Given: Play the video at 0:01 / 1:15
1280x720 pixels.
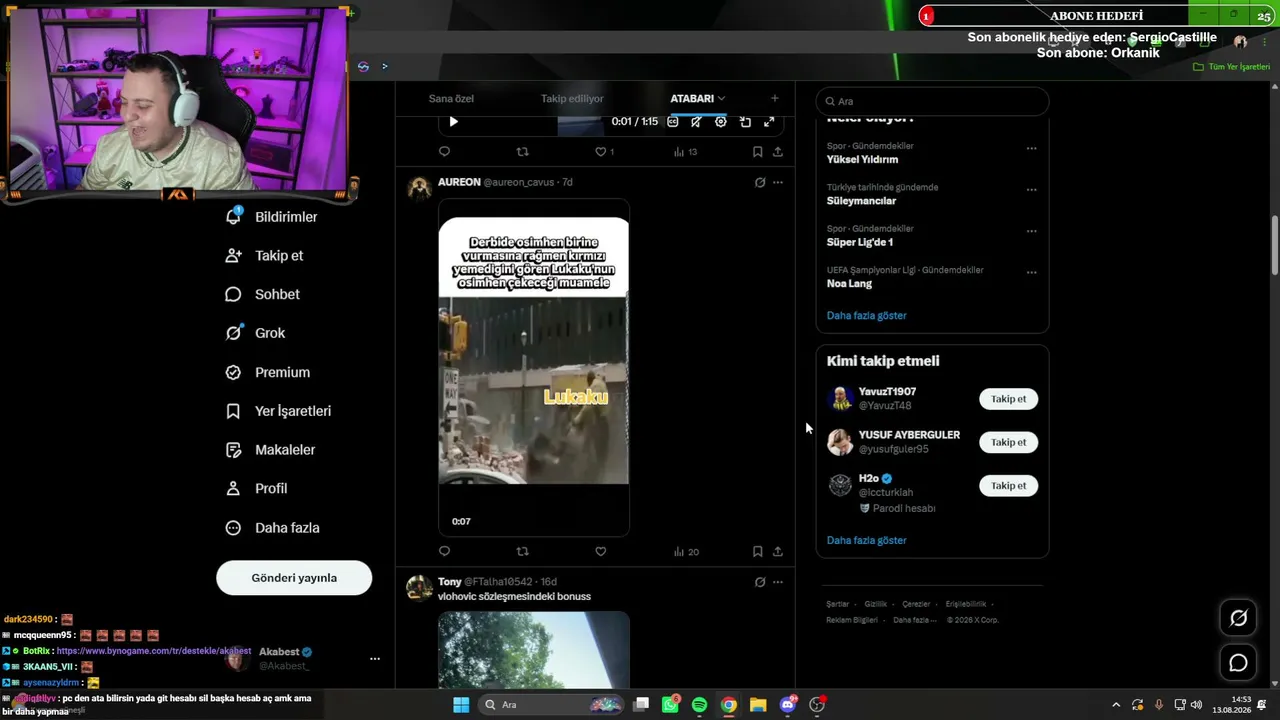Looking at the screenshot, I should click(x=453, y=122).
